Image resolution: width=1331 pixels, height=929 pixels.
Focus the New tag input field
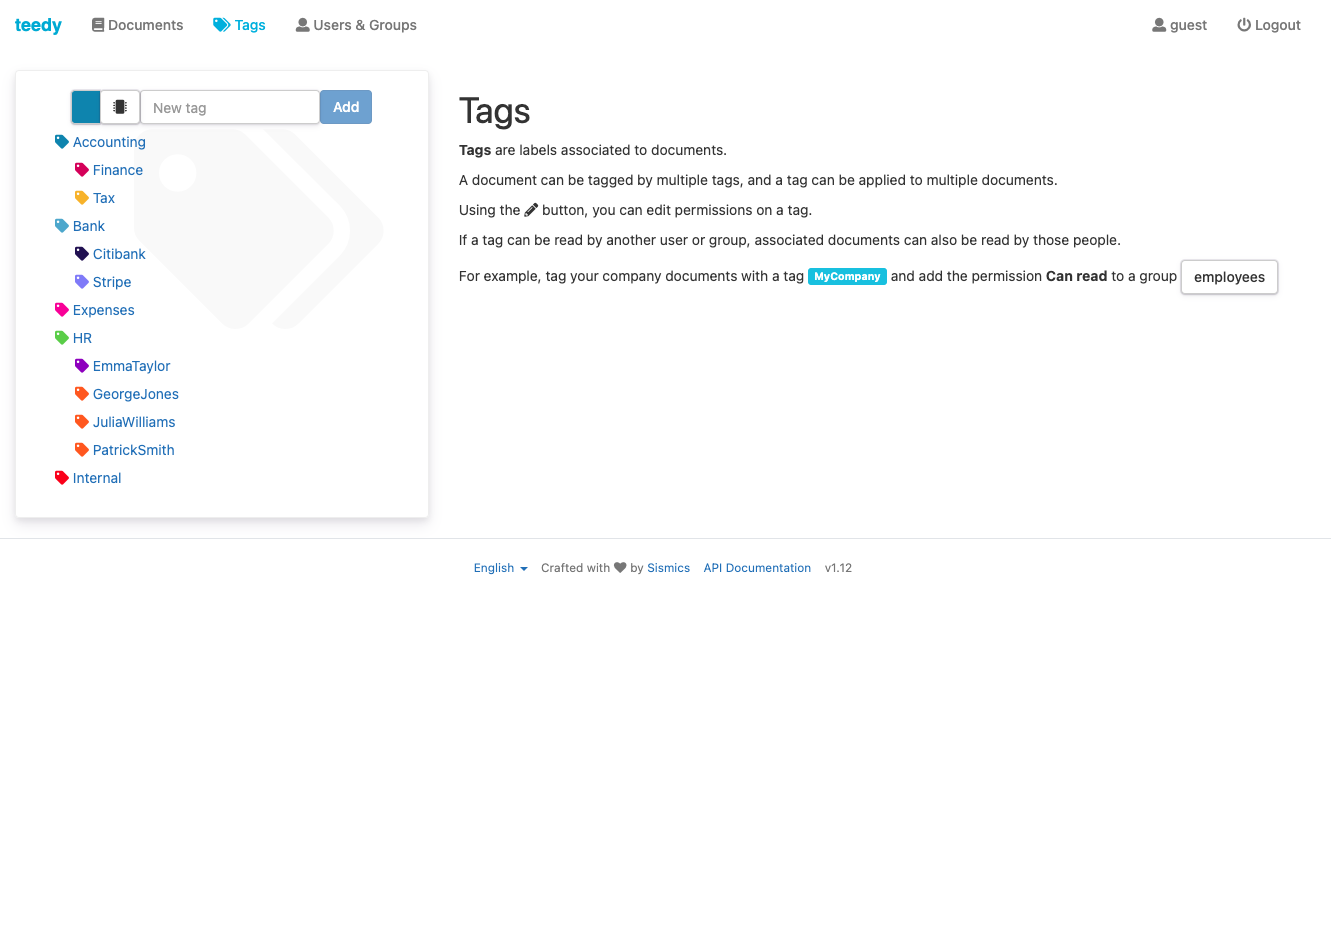click(x=230, y=107)
